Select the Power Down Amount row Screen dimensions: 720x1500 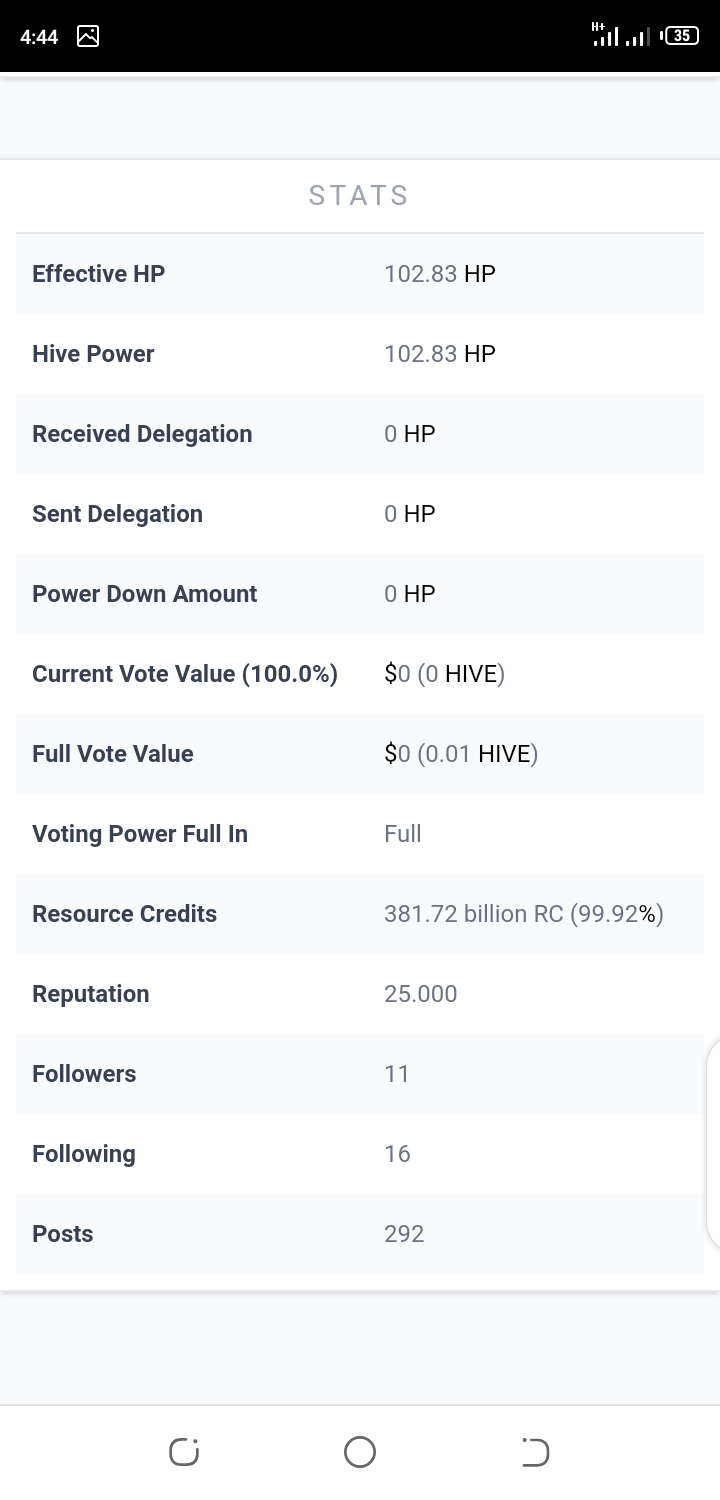[x=360, y=594]
